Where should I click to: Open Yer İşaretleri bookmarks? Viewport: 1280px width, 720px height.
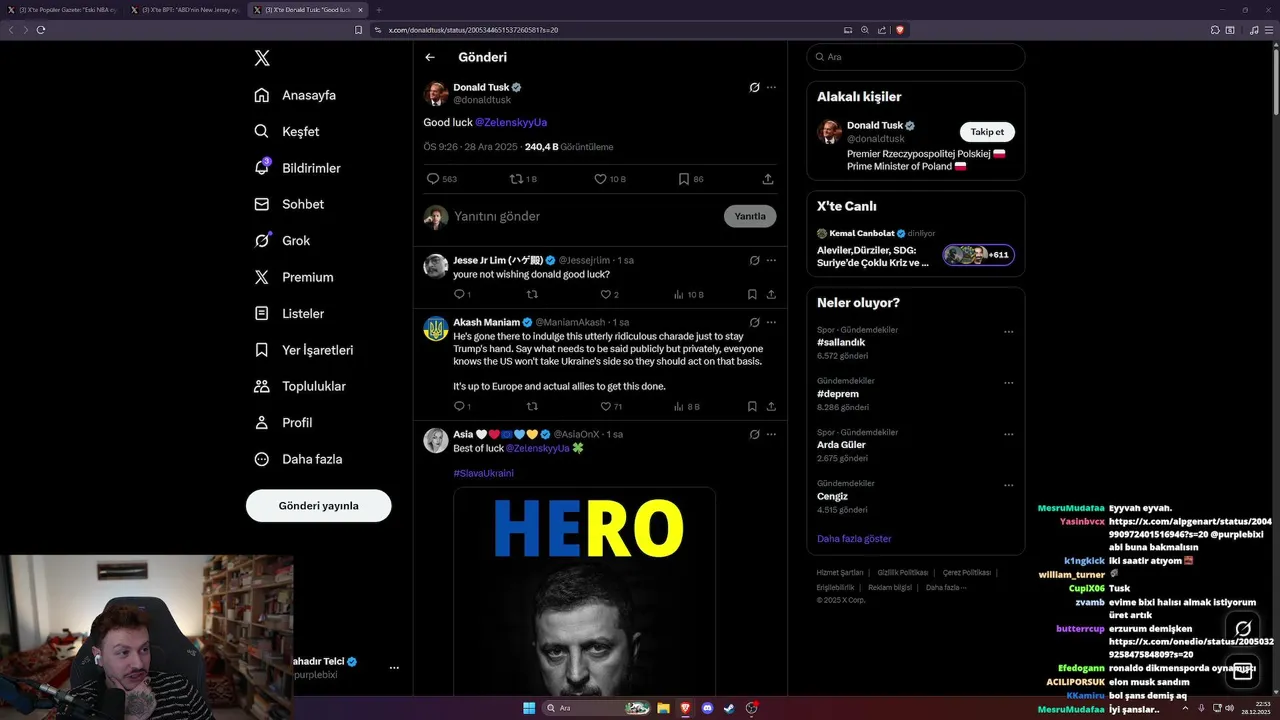pos(303,350)
